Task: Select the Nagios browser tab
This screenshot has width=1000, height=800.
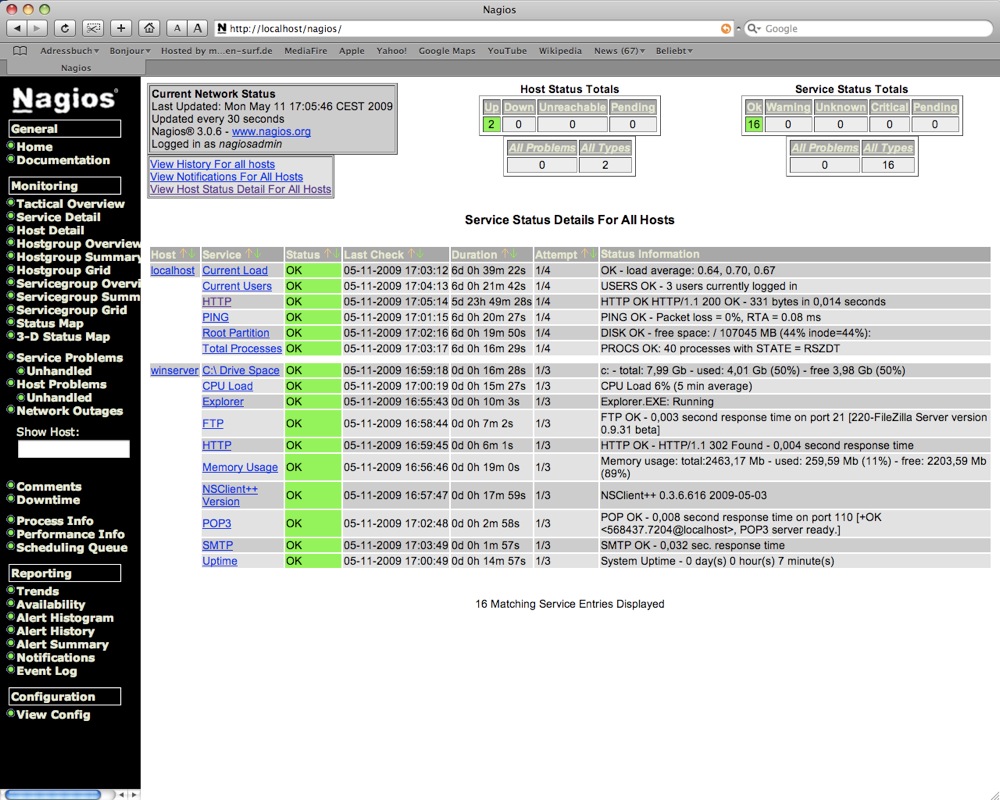Action: 76,68
